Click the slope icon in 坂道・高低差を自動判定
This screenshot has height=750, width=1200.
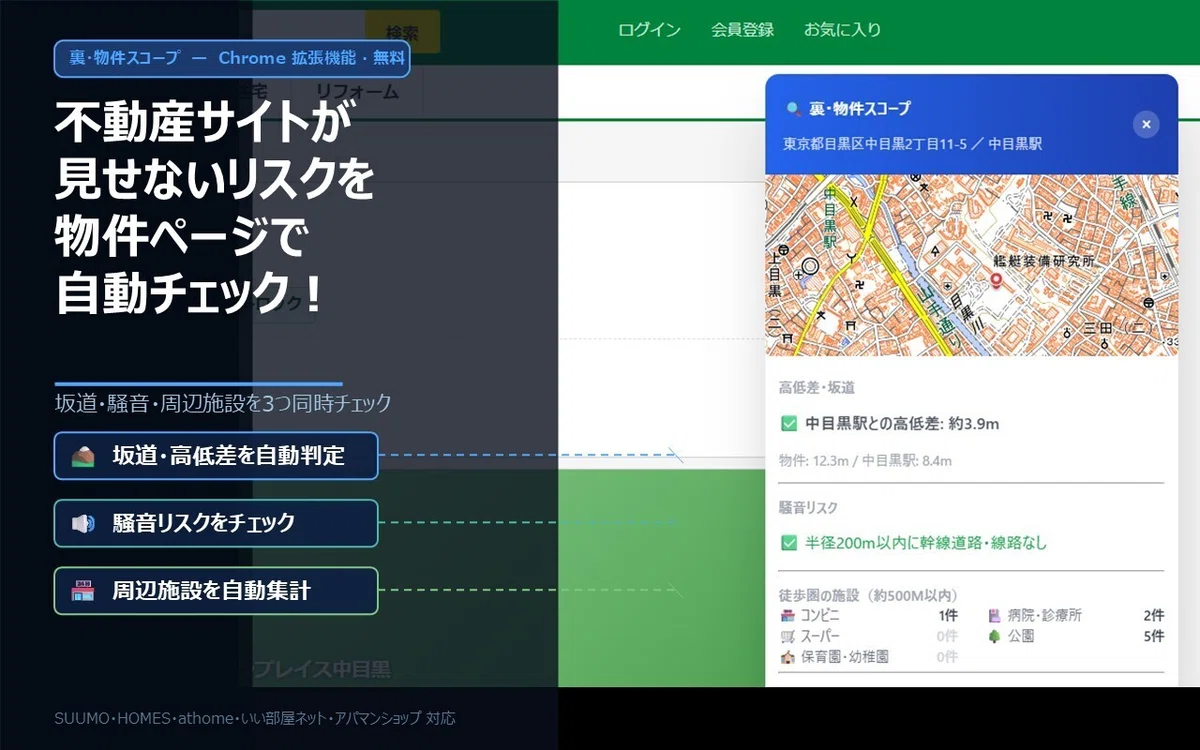[83, 456]
